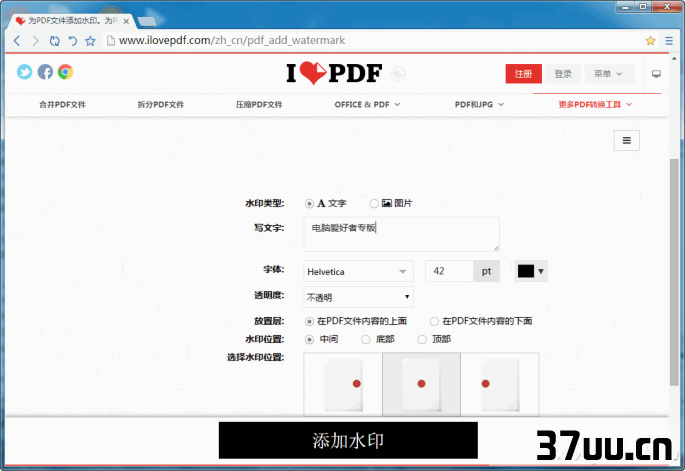Expand the OFFICE & PDF menu

pos(367,104)
